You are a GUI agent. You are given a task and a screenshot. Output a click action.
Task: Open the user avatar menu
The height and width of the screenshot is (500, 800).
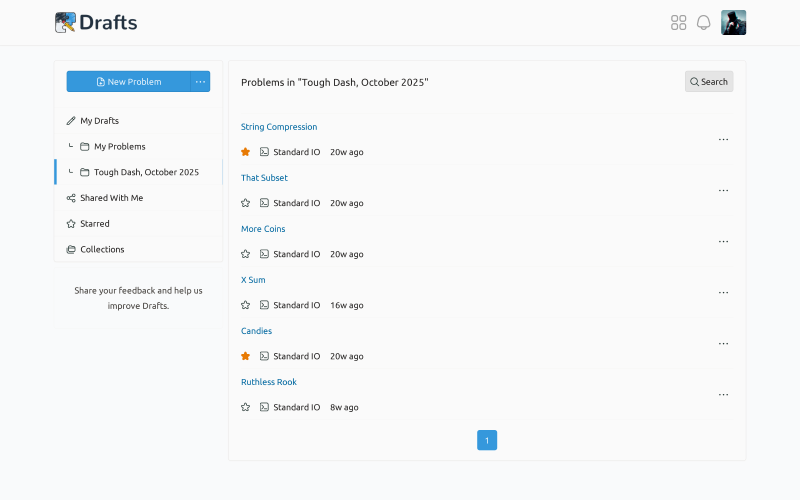click(x=733, y=22)
